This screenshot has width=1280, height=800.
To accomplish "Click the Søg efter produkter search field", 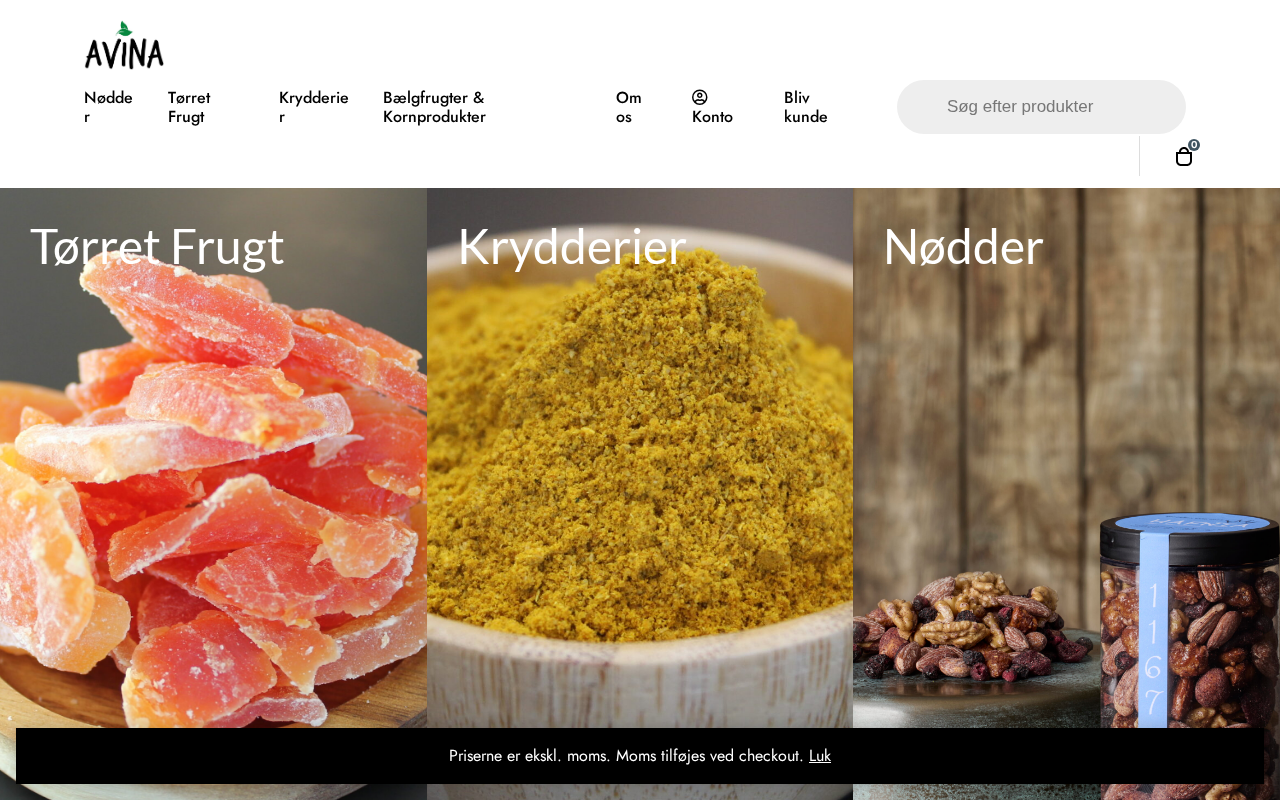I will click(1041, 107).
